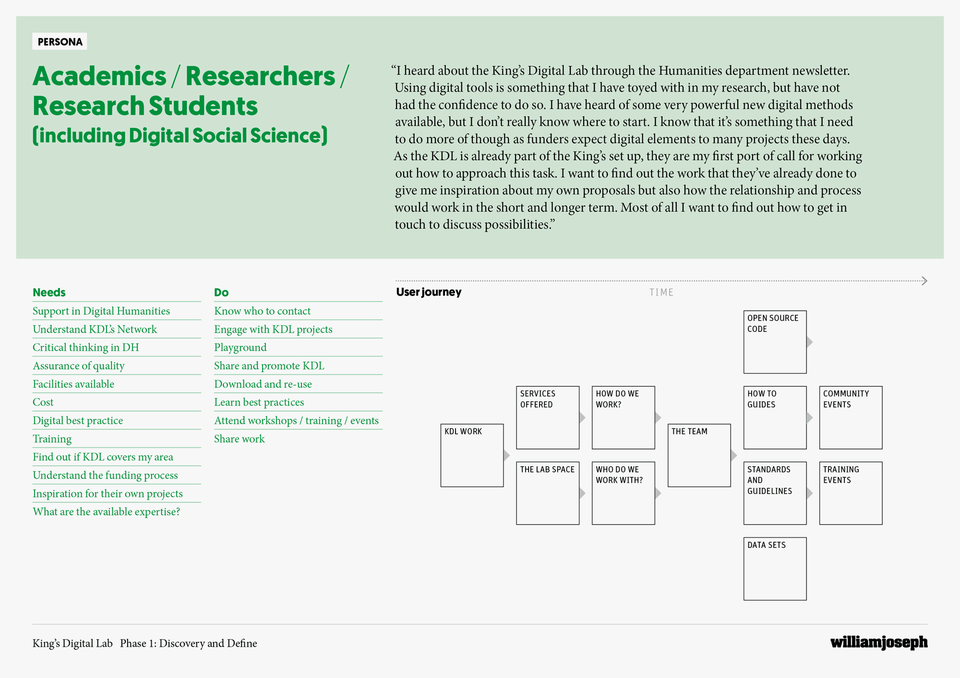Select 'Facilities available' row
Image resolution: width=960 pixels, height=678 pixels.
[x=116, y=384]
